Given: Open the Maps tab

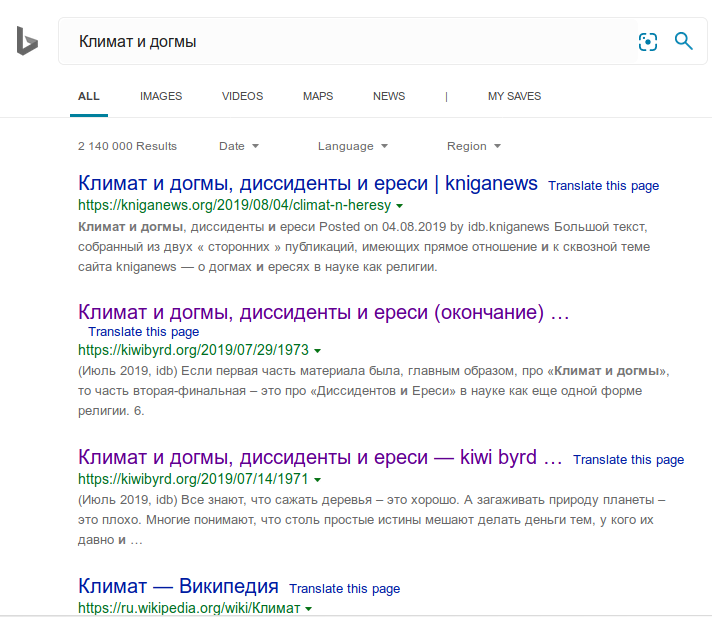Looking at the screenshot, I should coord(318,96).
